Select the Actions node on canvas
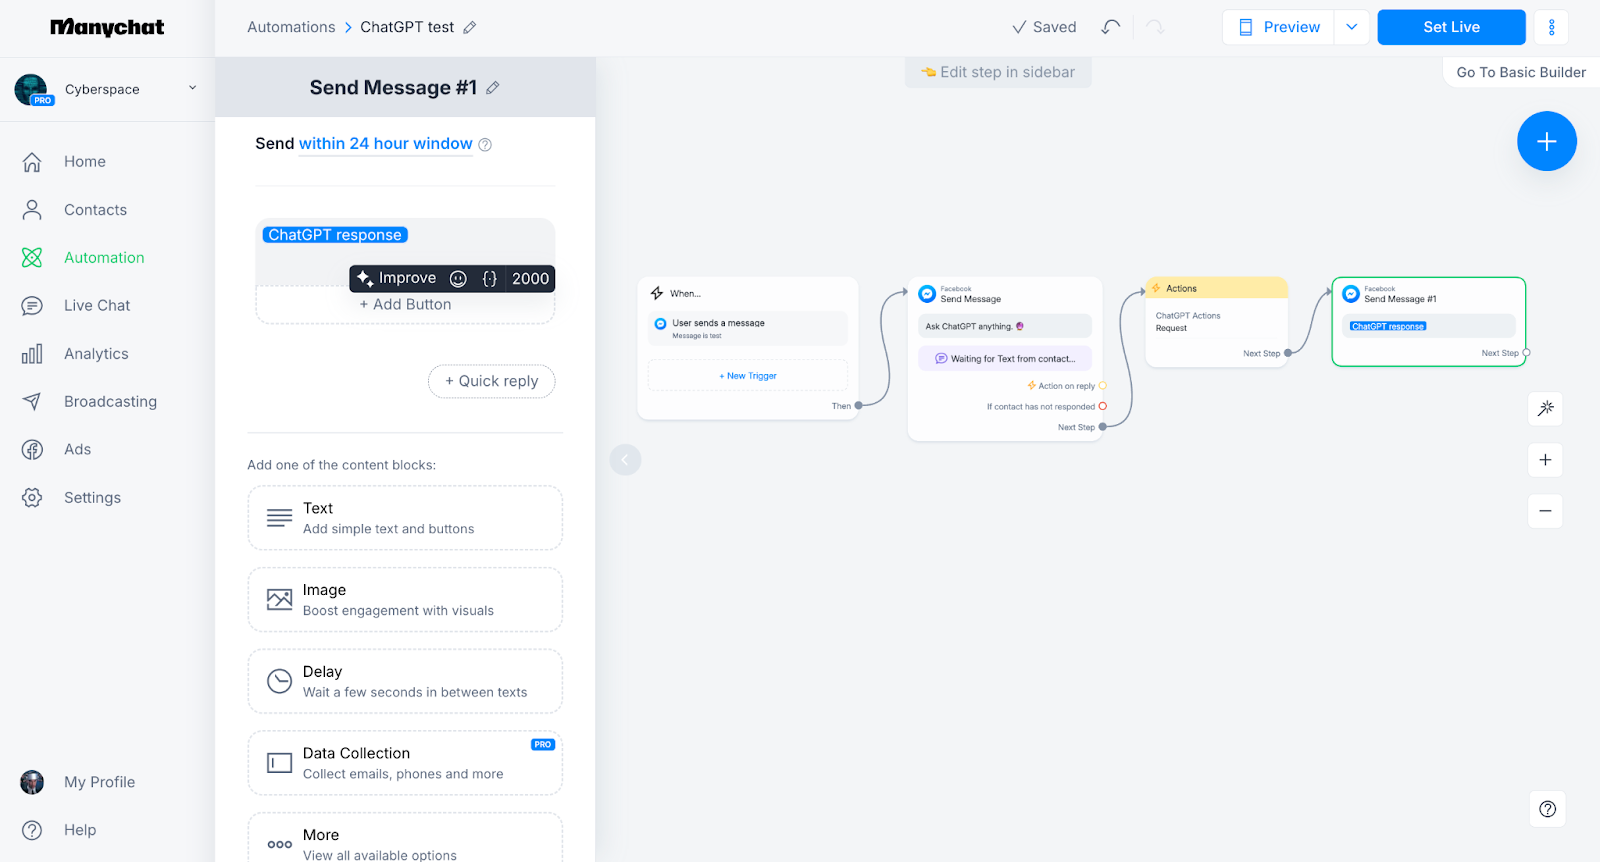The height and width of the screenshot is (862, 1600). coord(1216,322)
